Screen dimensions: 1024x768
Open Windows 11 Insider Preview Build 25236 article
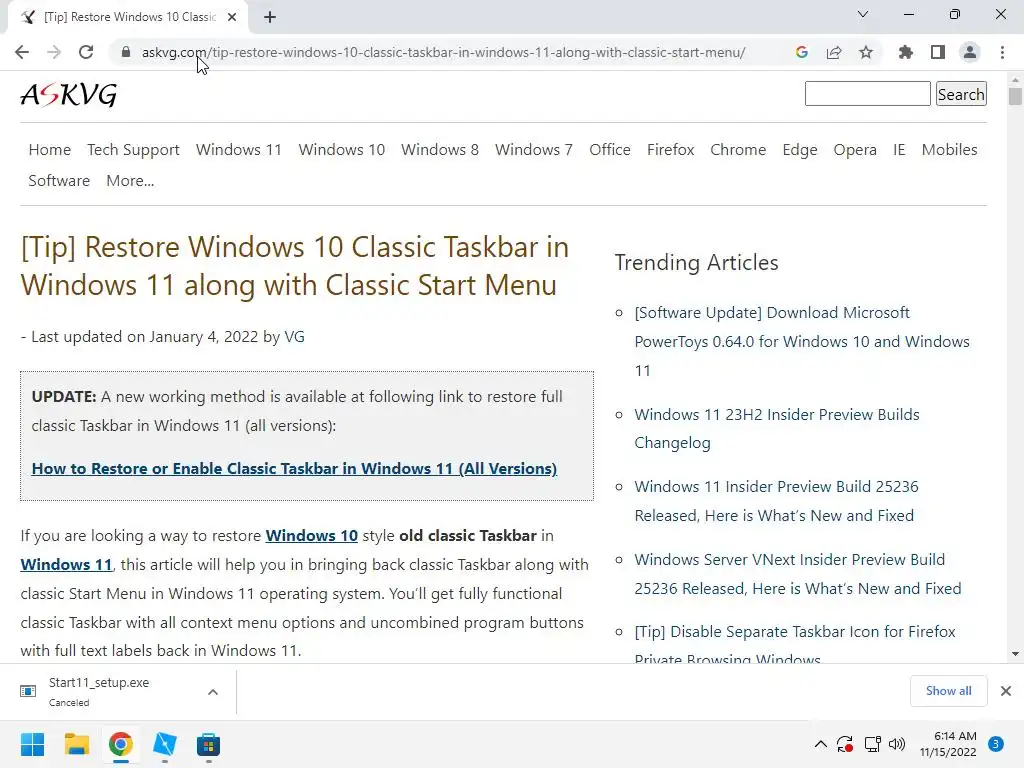(776, 501)
